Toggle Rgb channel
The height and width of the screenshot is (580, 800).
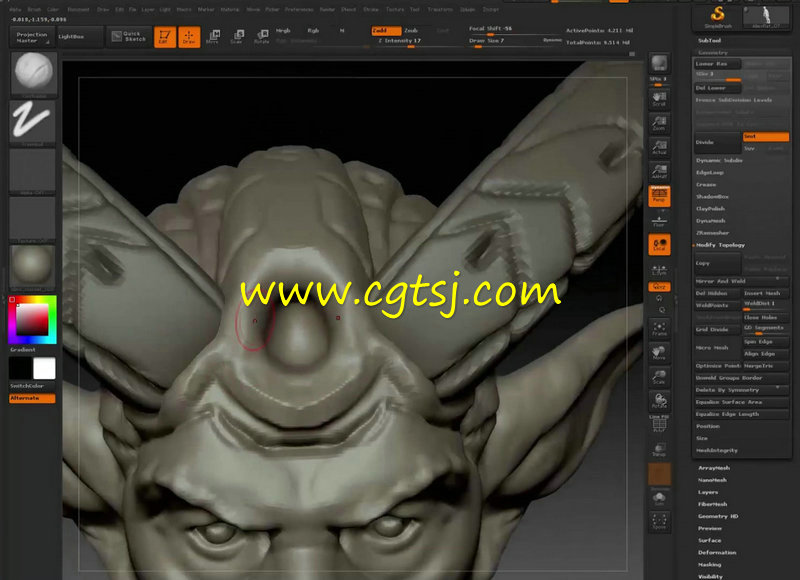pyautogui.click(x=313, y=31)
